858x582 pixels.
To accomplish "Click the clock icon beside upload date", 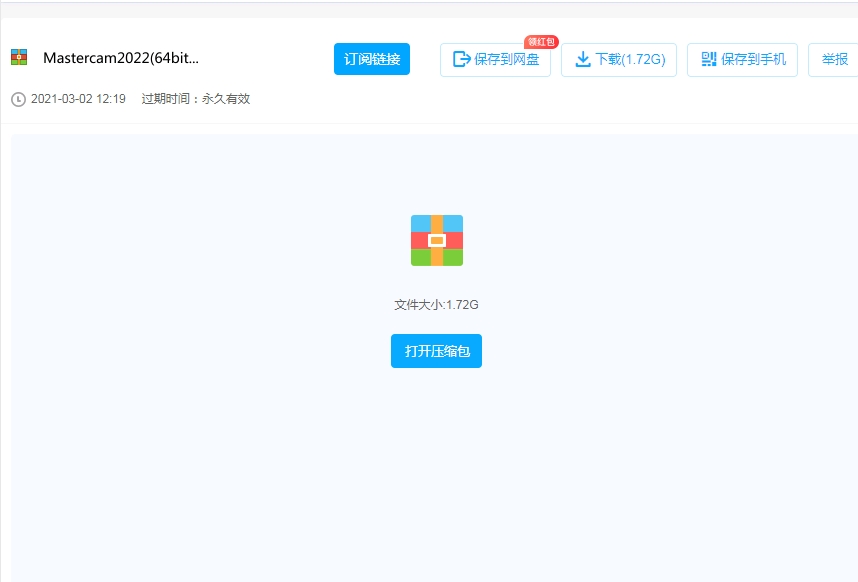I will 19,100.
